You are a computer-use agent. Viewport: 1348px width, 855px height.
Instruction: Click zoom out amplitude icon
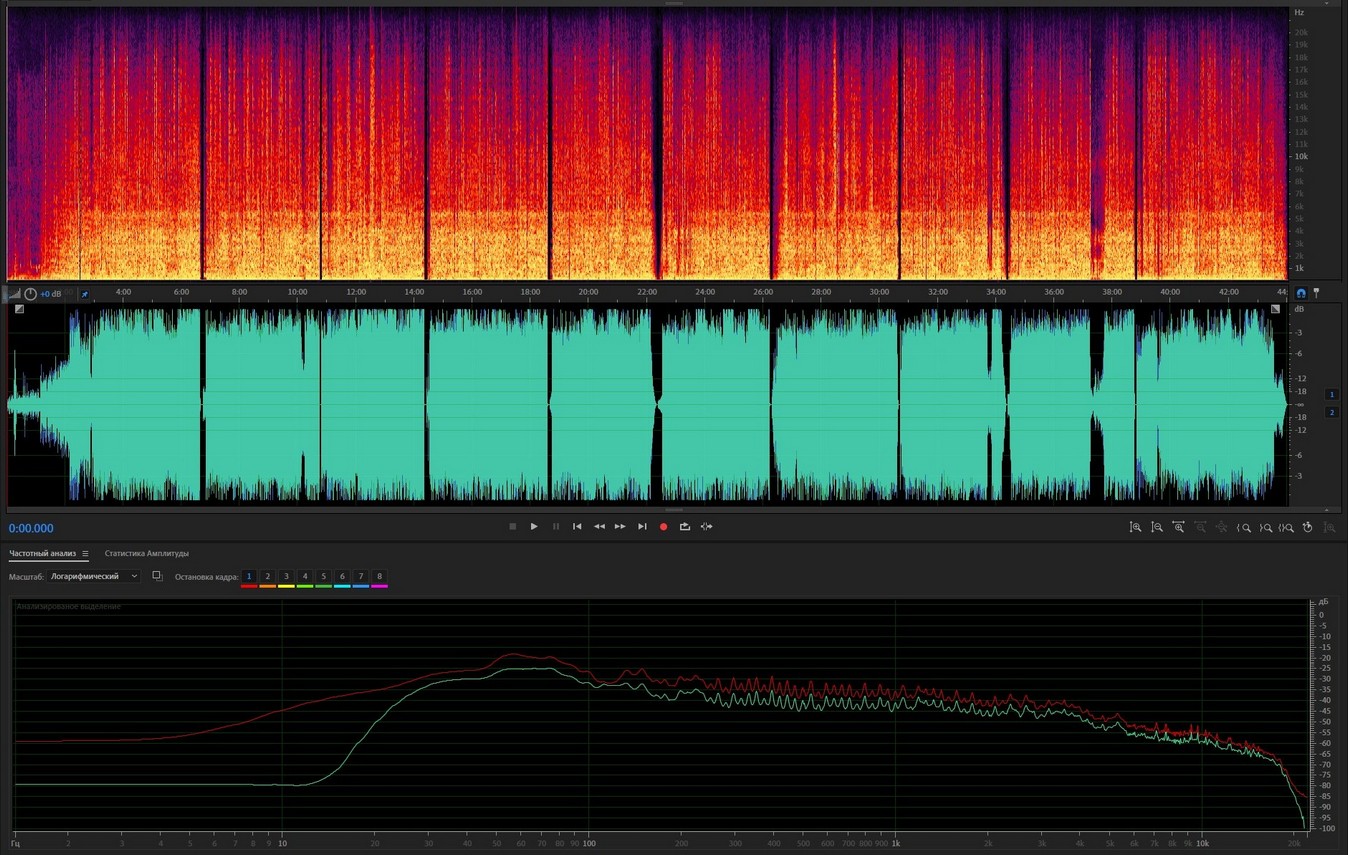[1157, 527]
